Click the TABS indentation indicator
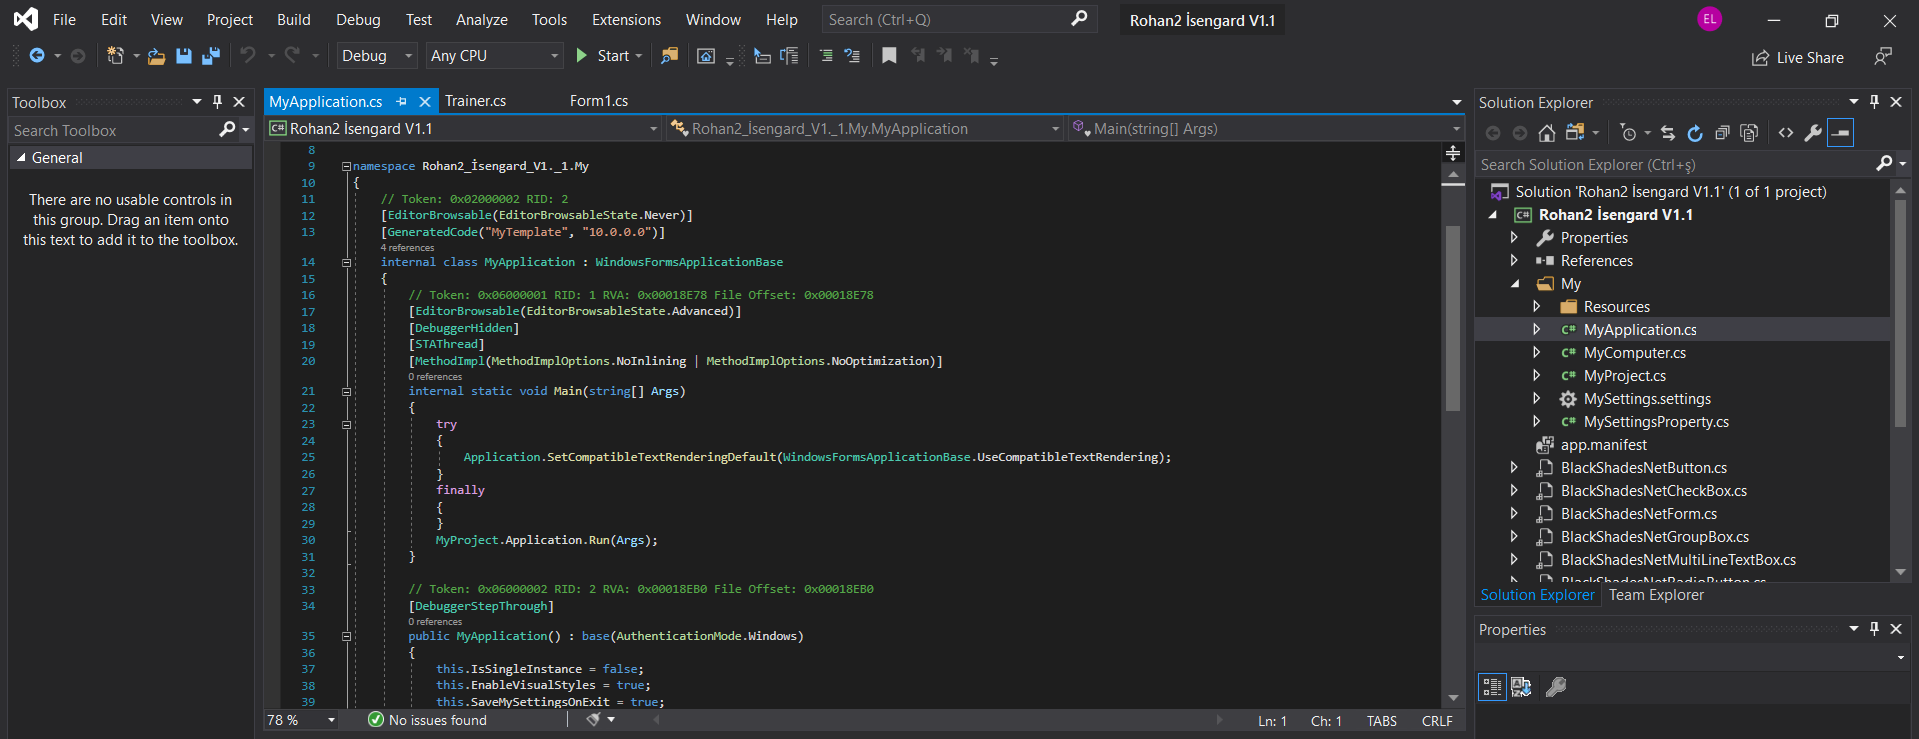1919x739 pixels. (x=1382, y=721)
